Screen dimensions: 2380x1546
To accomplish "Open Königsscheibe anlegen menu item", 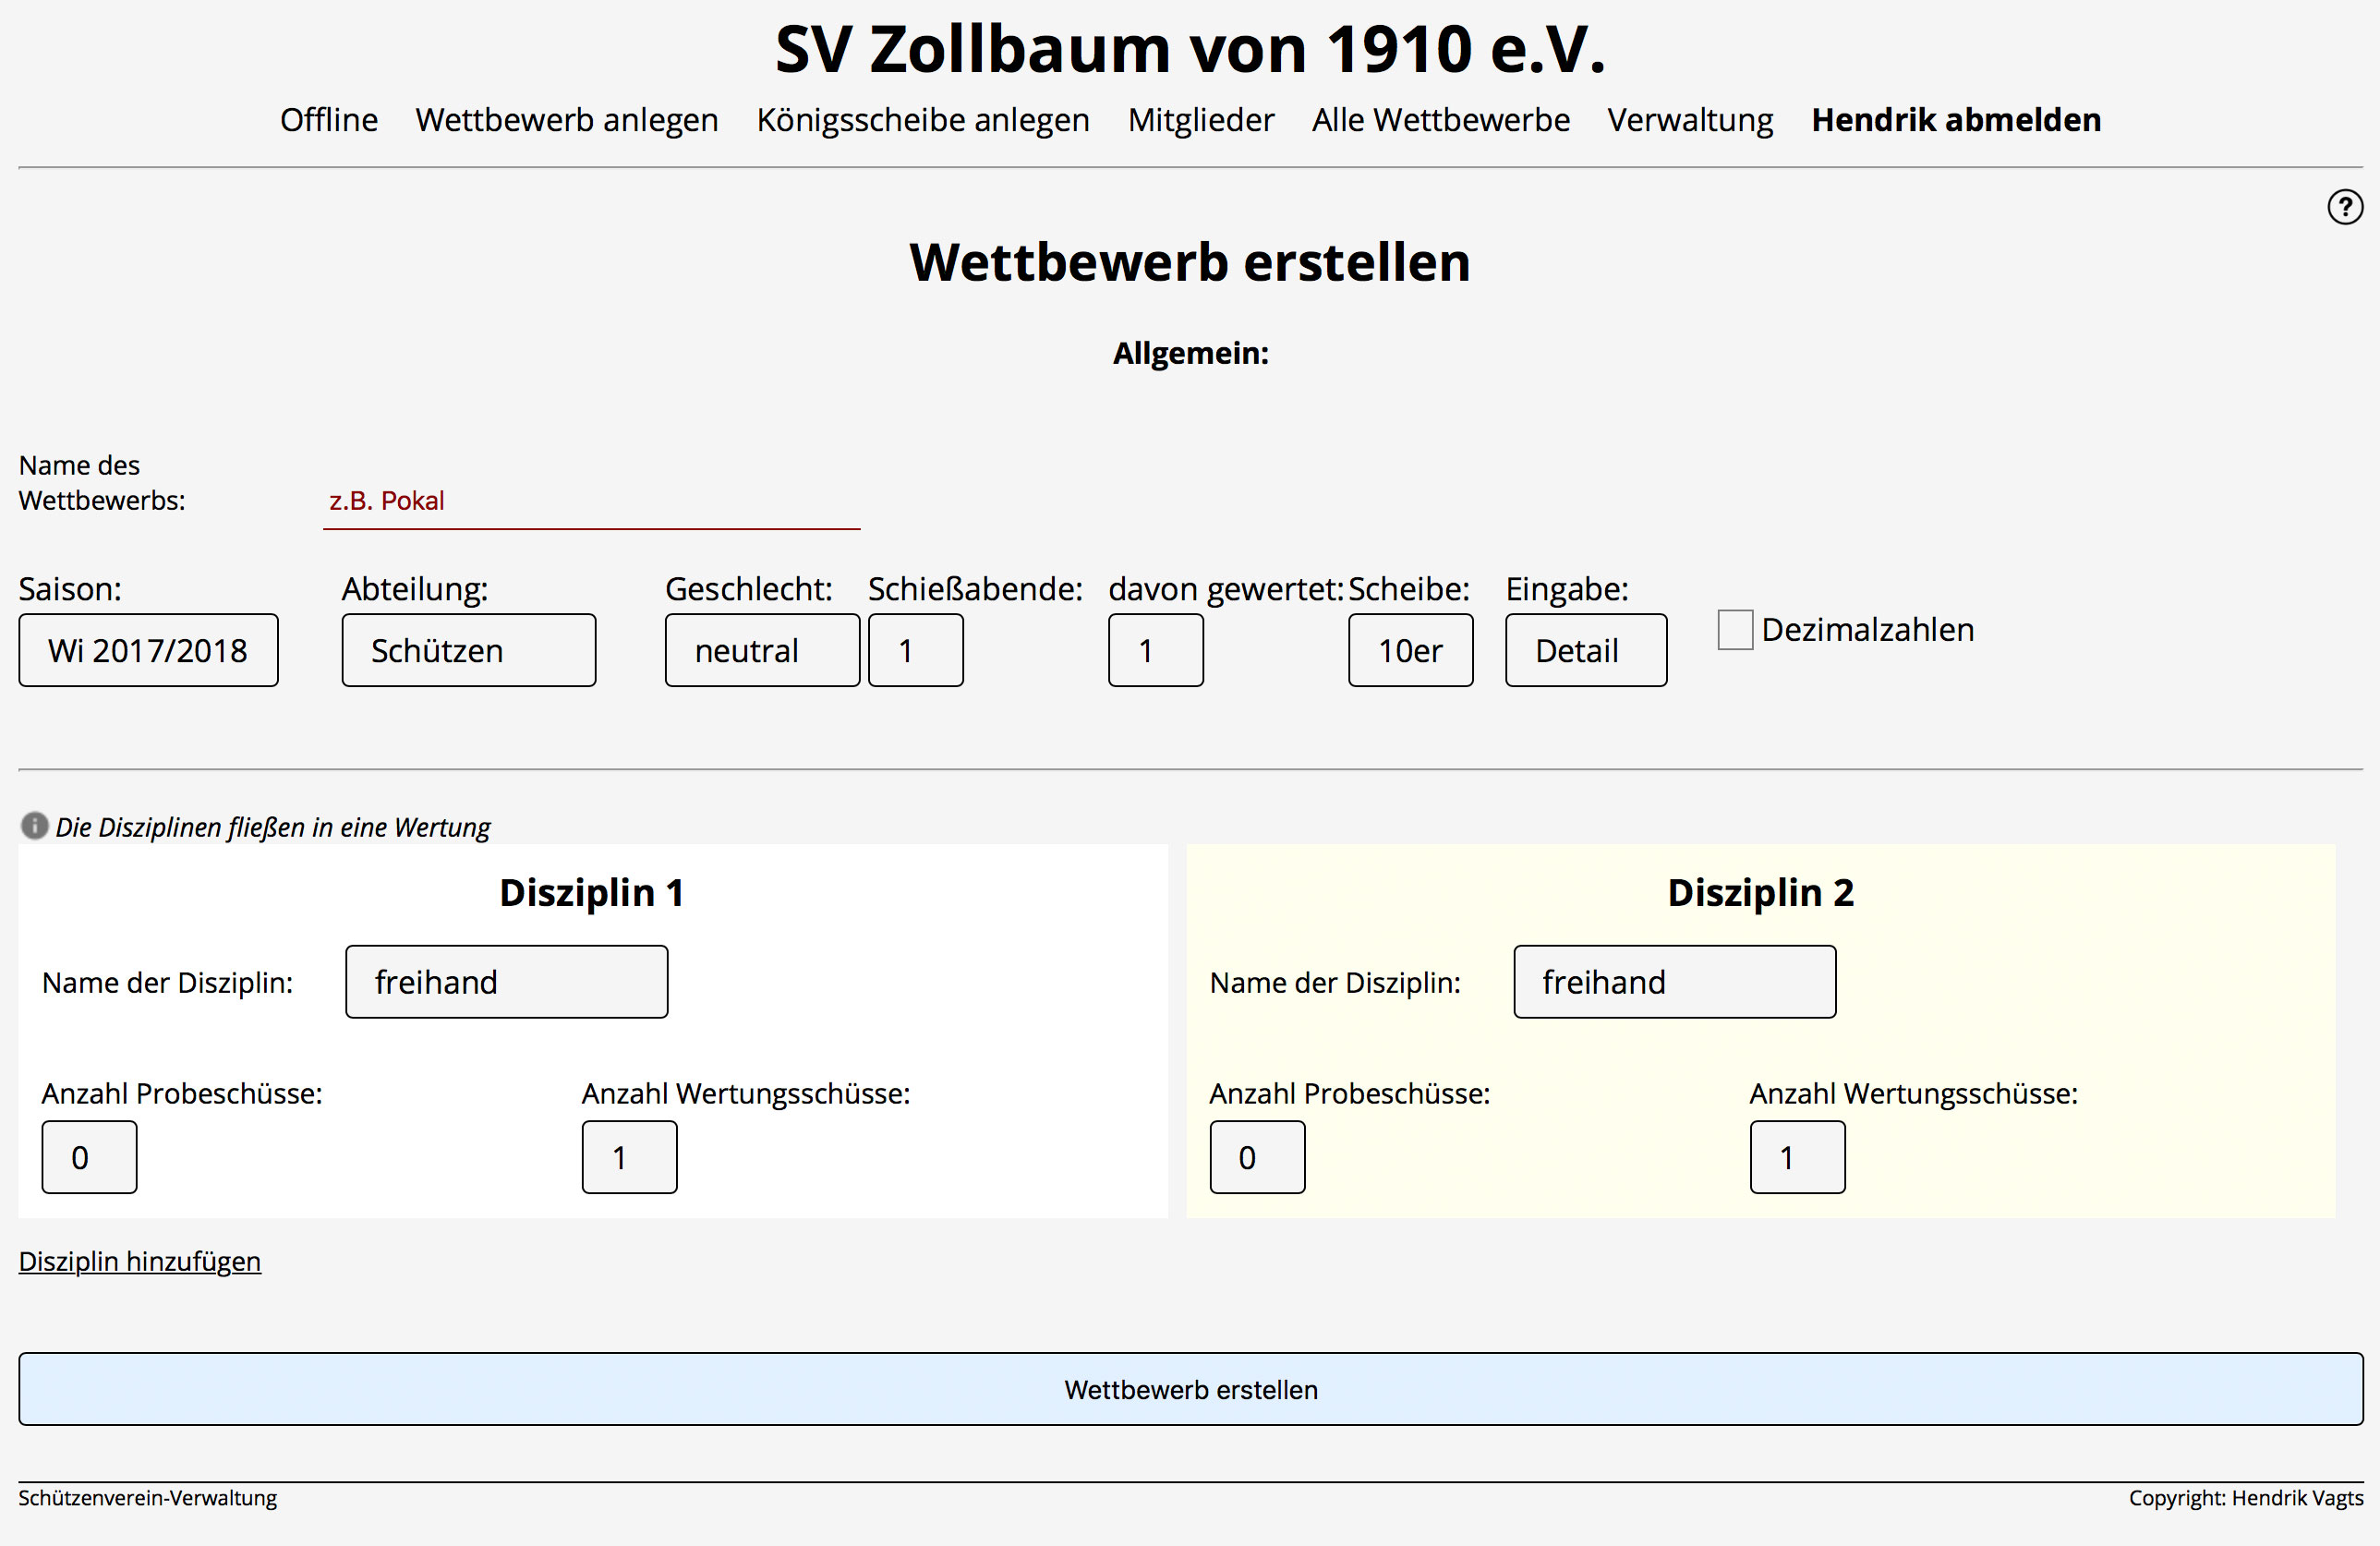I will (922, 120).
